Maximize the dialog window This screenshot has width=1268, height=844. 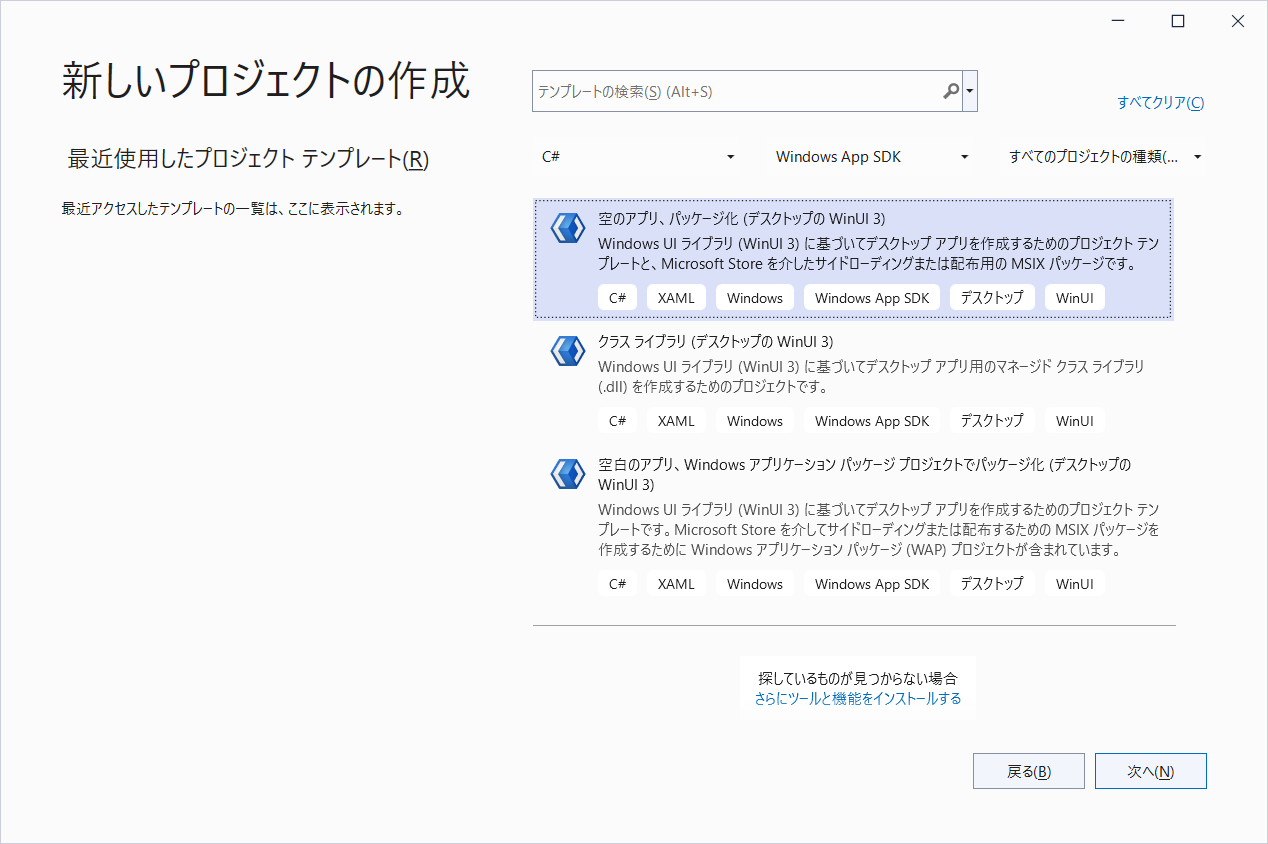point(1178,21)
